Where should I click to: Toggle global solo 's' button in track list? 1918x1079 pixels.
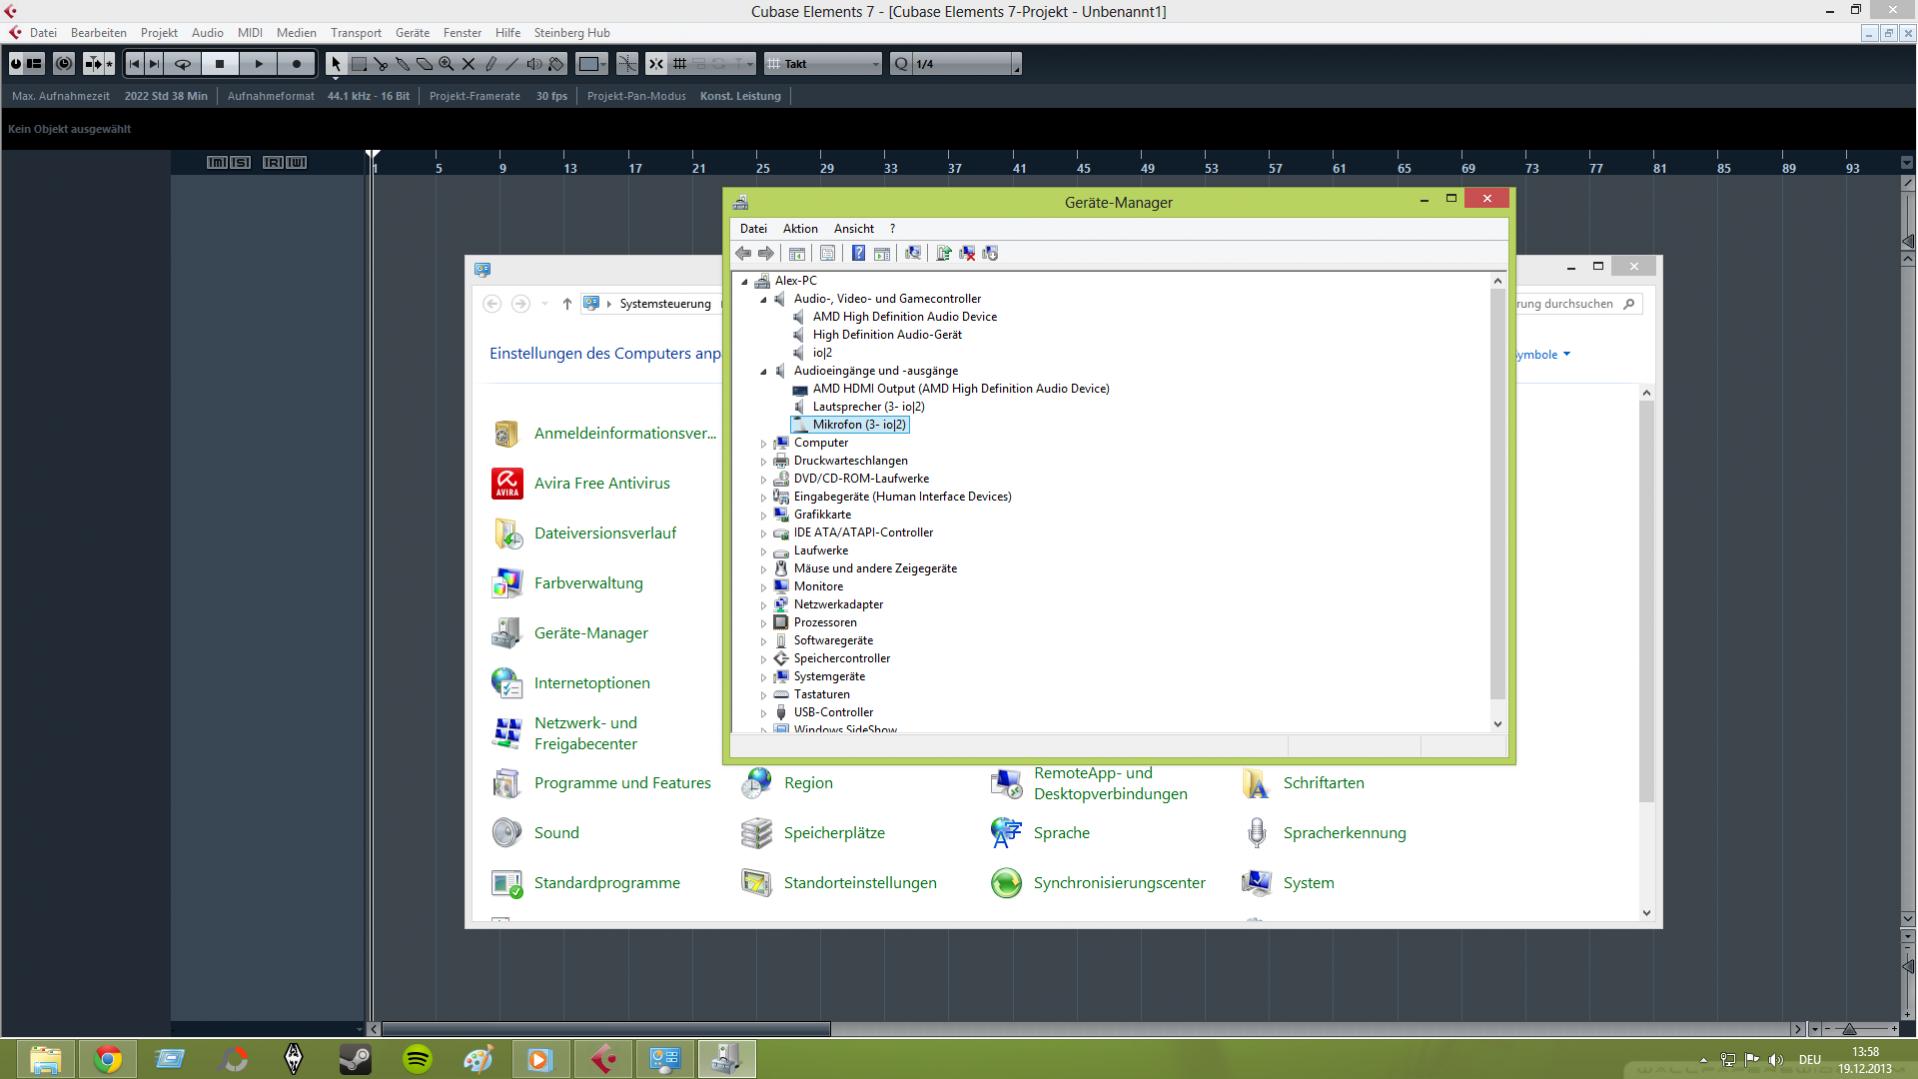[x=240, y=162]
